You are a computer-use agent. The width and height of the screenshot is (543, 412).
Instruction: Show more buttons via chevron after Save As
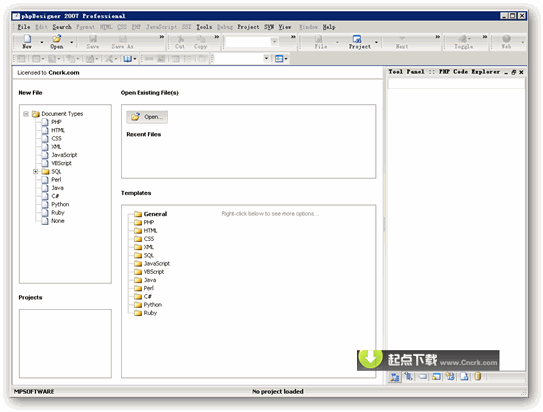(161, 36)
